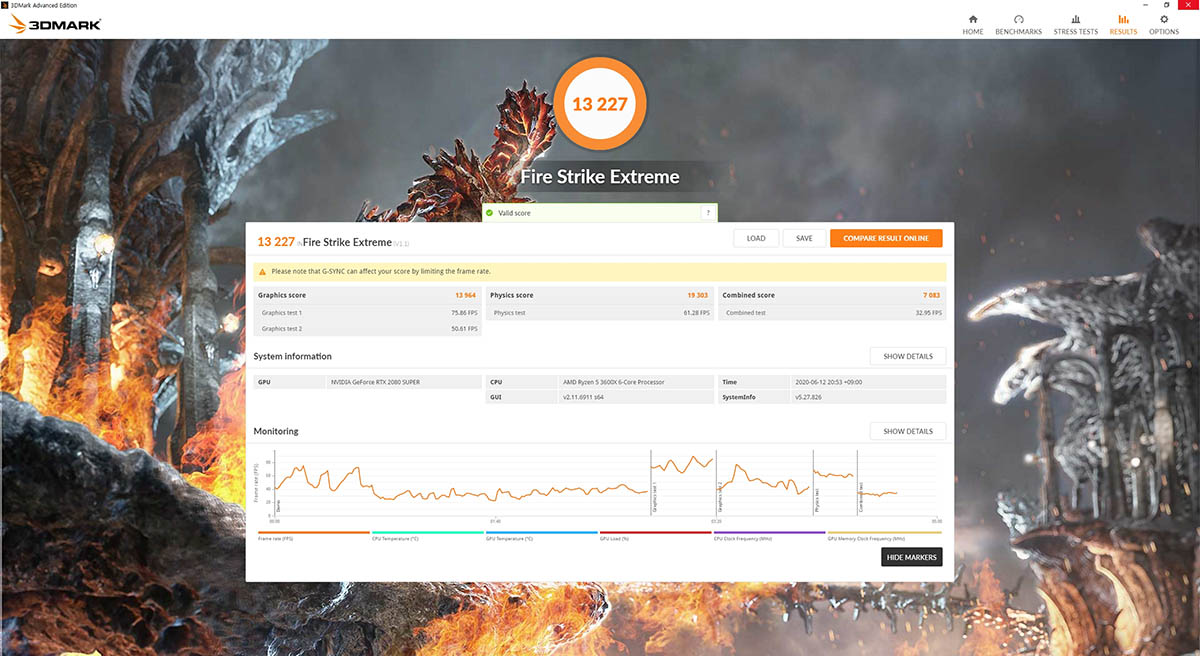The image size is (1200, 656).
Task: Show details for System information
Action: pos(907,356)
